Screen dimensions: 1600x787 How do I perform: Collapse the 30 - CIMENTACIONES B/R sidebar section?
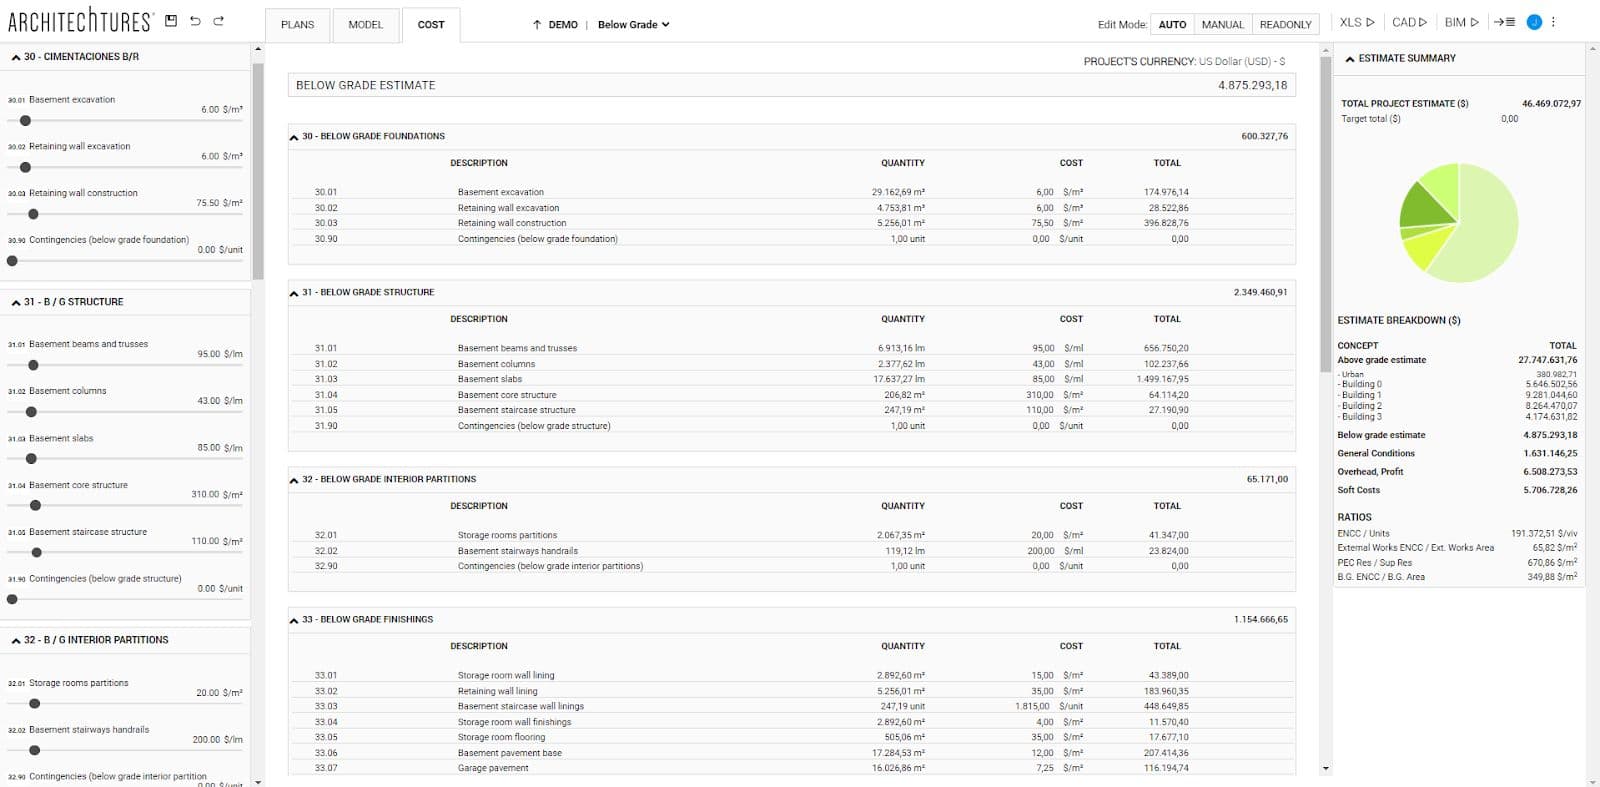16,58
